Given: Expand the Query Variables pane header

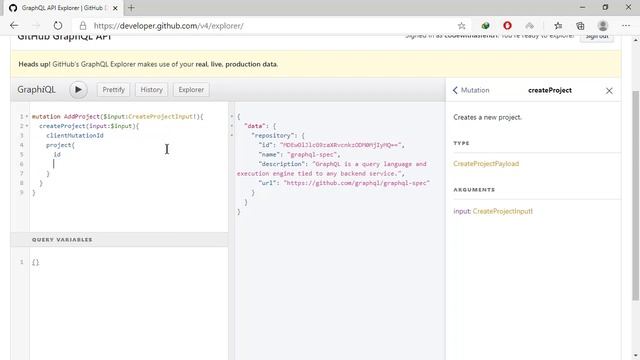Looking at the screenshot, I should [x=119, y=240].
